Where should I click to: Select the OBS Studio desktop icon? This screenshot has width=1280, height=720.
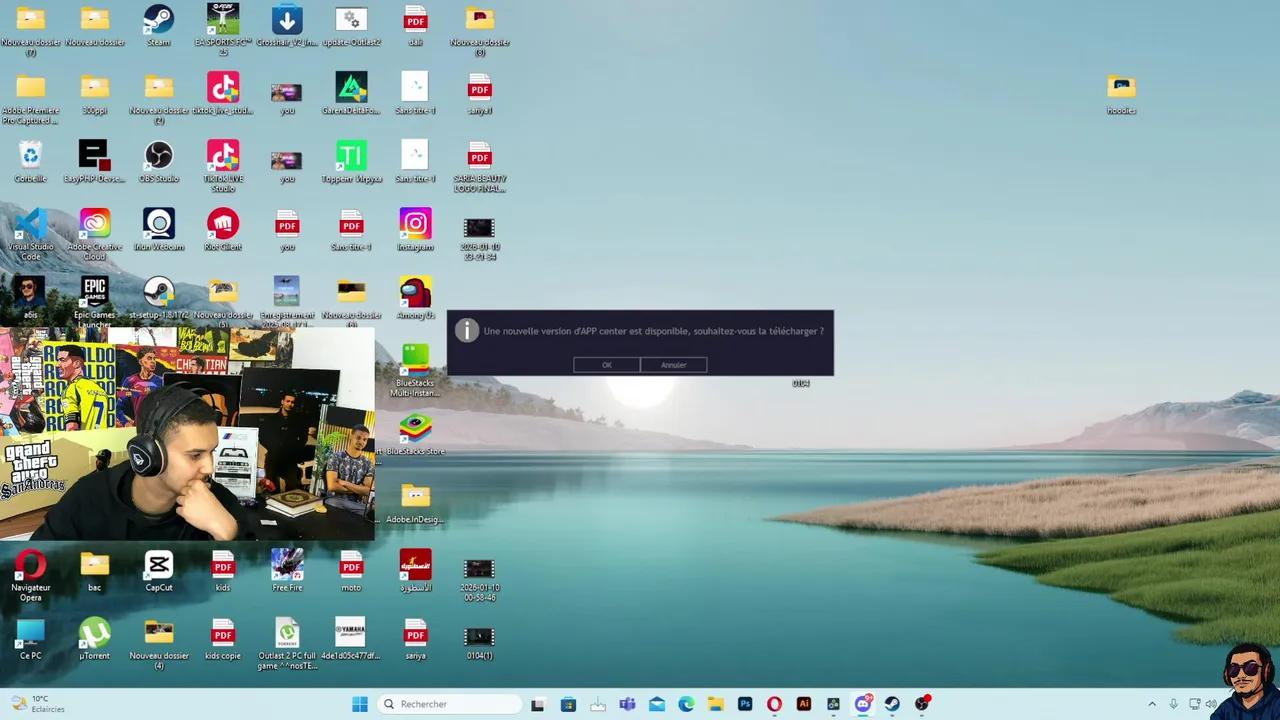pos(158,156)
